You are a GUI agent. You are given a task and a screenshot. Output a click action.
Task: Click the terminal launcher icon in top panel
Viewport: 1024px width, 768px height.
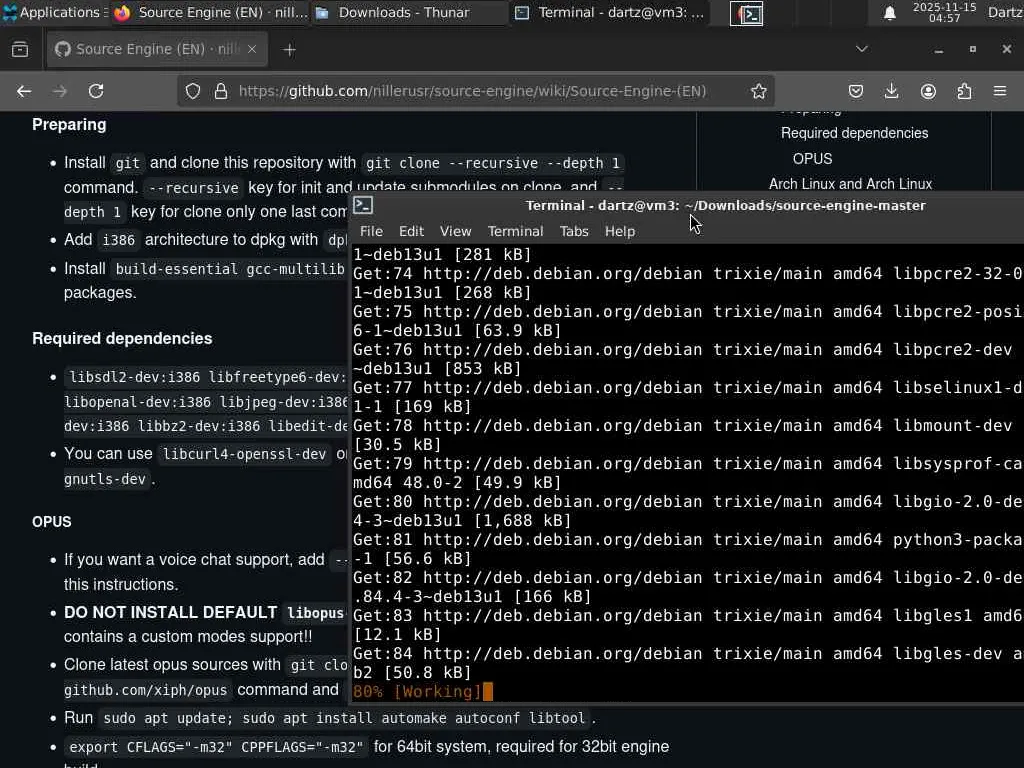[746, 14]
